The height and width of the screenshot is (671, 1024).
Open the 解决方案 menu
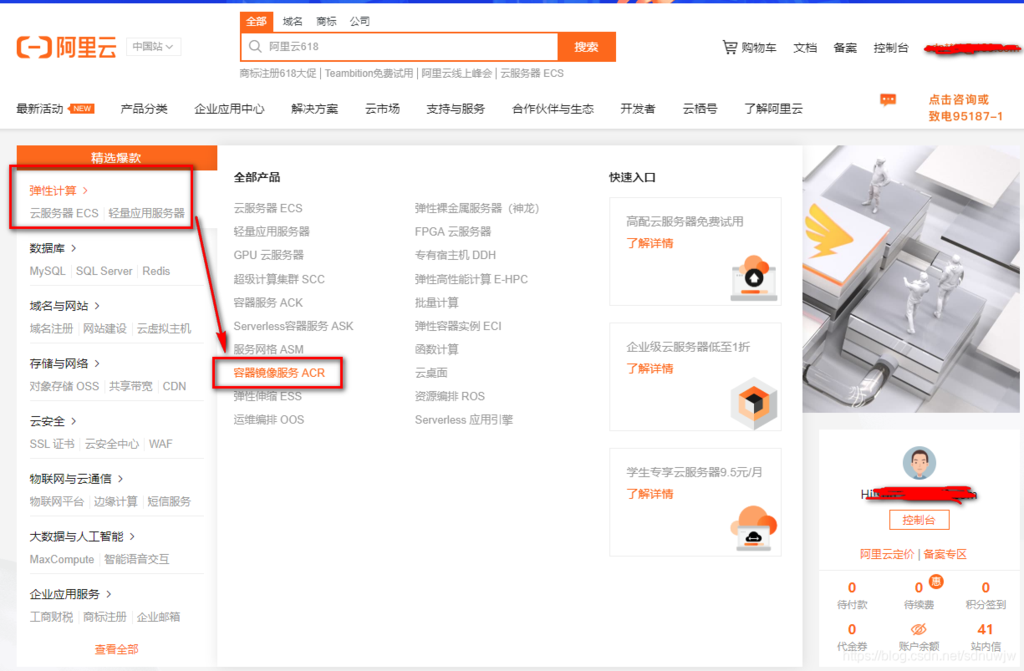[x=315, y=108]
